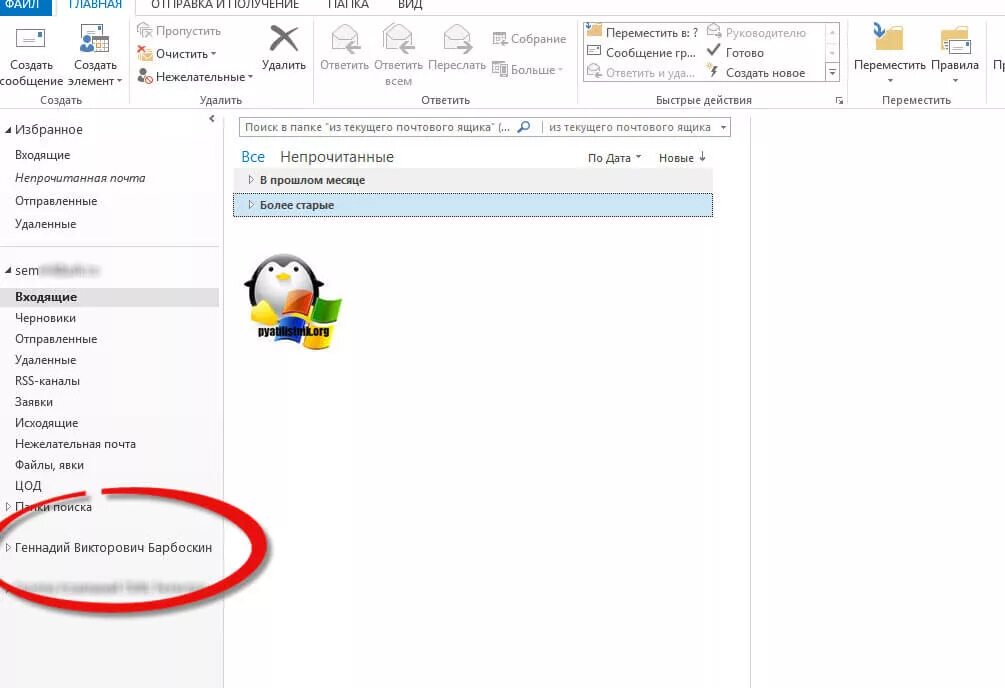This screenshot has width=1005, height=688.
Task: Select quick step Переместить в: ?
Action: (x=643, y=32)
